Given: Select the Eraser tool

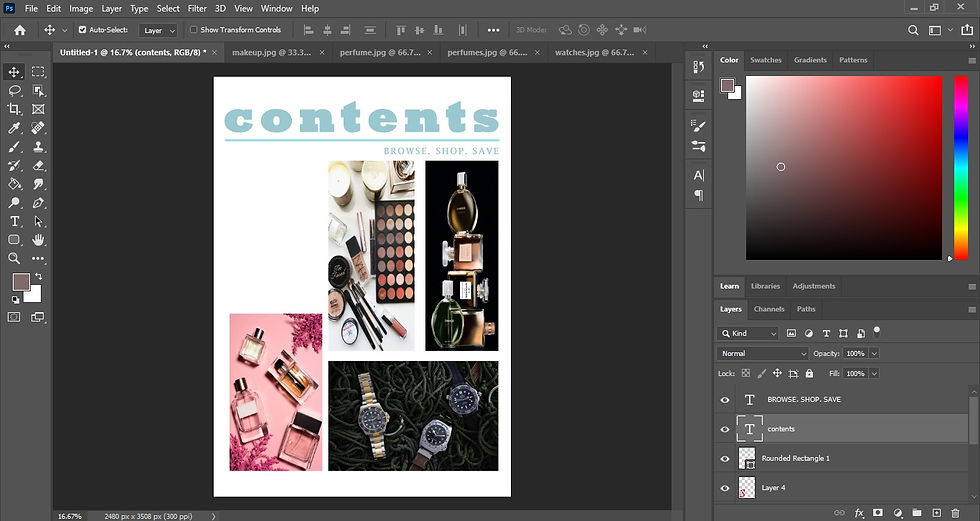Looking at the screenshot, I should pos(38,166).
